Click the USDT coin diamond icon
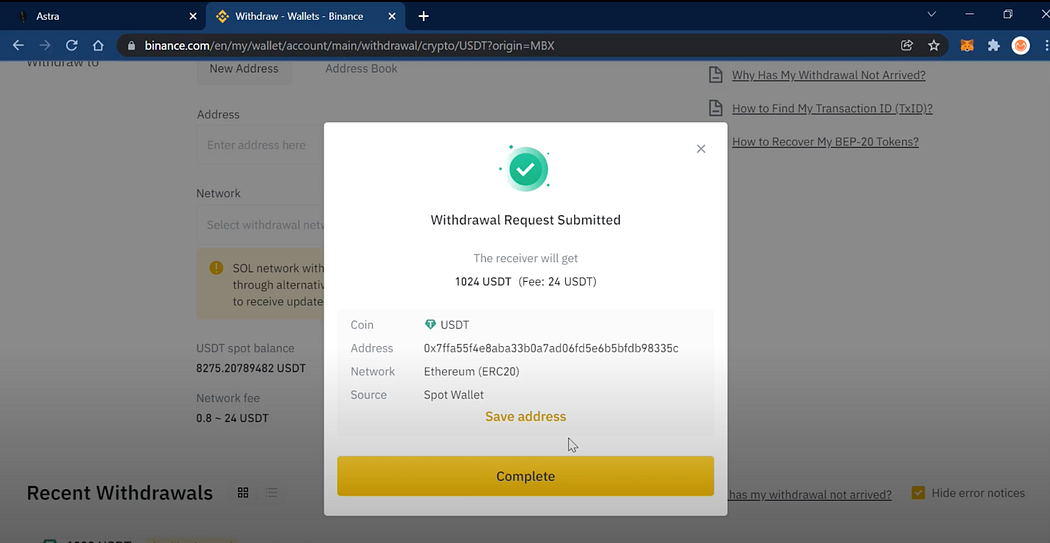1050x543 pixels. point(431,325)
